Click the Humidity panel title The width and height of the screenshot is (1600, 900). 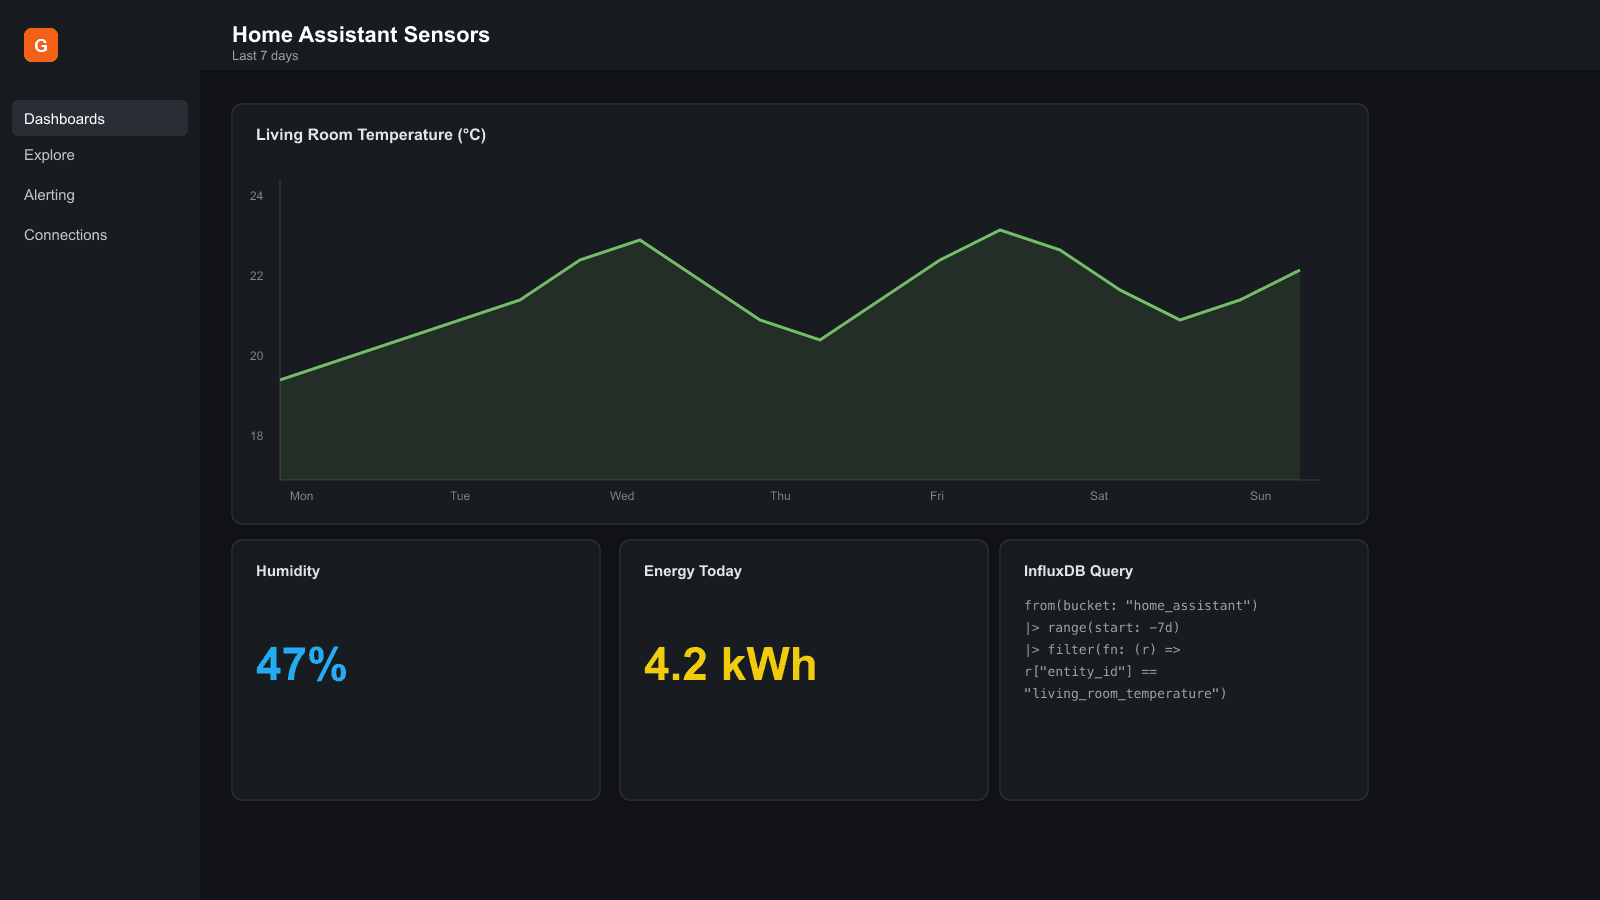click(x=288, y=571)
